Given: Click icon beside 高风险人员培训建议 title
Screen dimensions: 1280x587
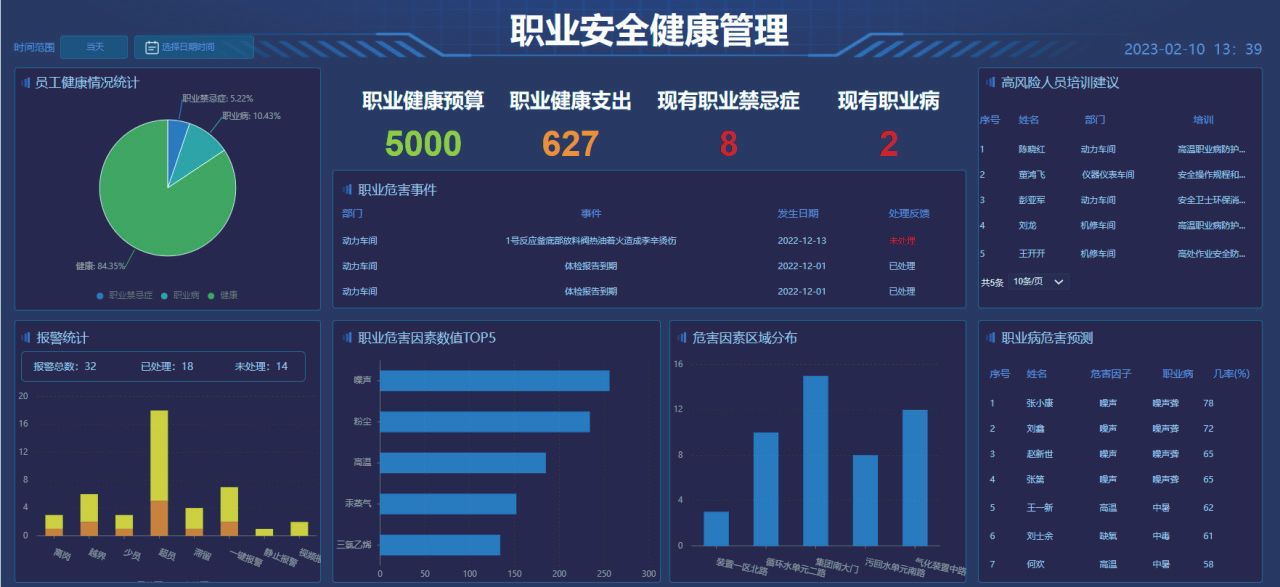Looking at the screenshot, I should click(991, 83).
